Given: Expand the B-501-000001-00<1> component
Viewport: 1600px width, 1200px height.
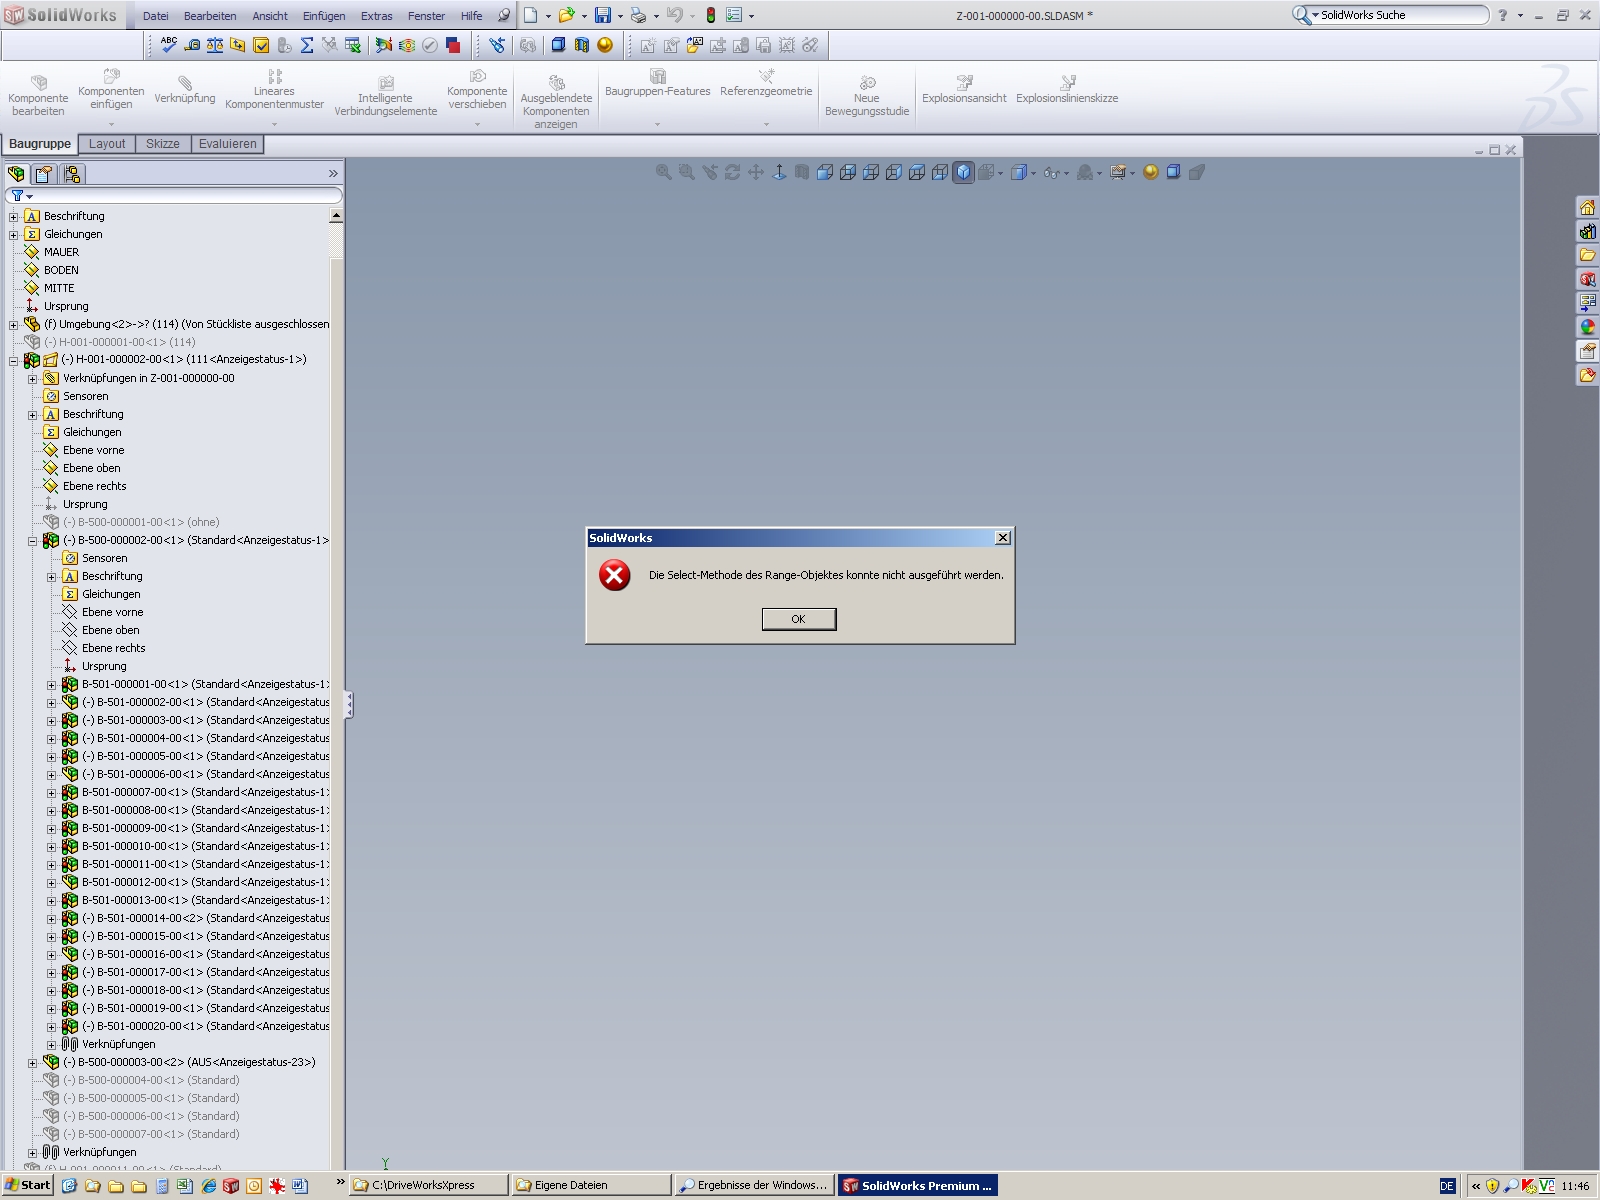Looking at the screenshot, I should tap(52, 685).
